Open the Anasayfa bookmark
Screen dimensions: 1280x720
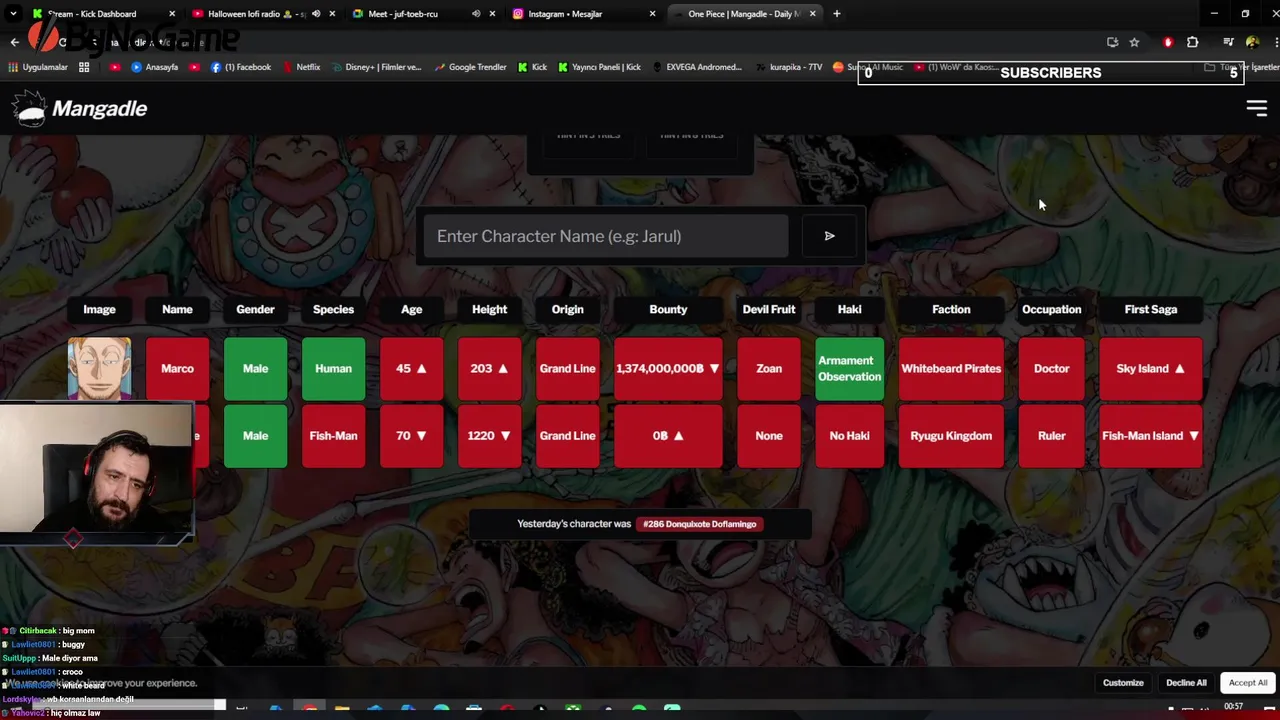click(154, 67)
